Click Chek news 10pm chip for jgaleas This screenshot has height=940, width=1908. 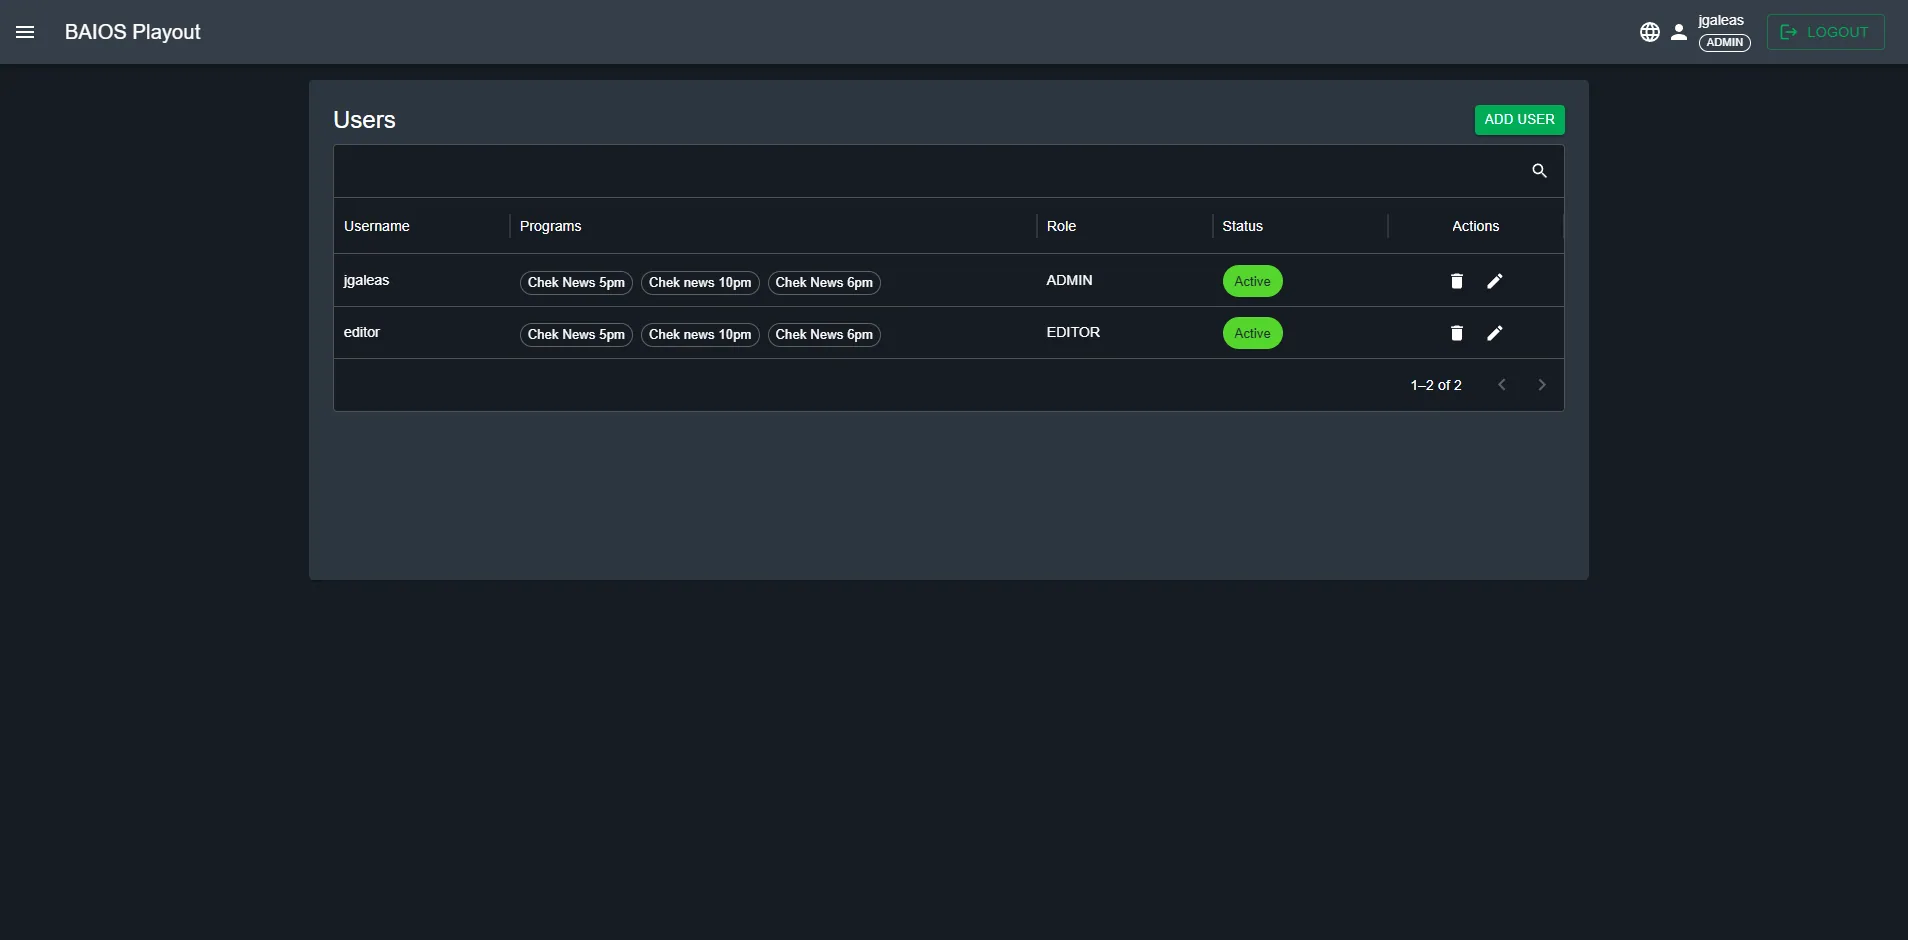pyautogui.click(x=700, y=283)
